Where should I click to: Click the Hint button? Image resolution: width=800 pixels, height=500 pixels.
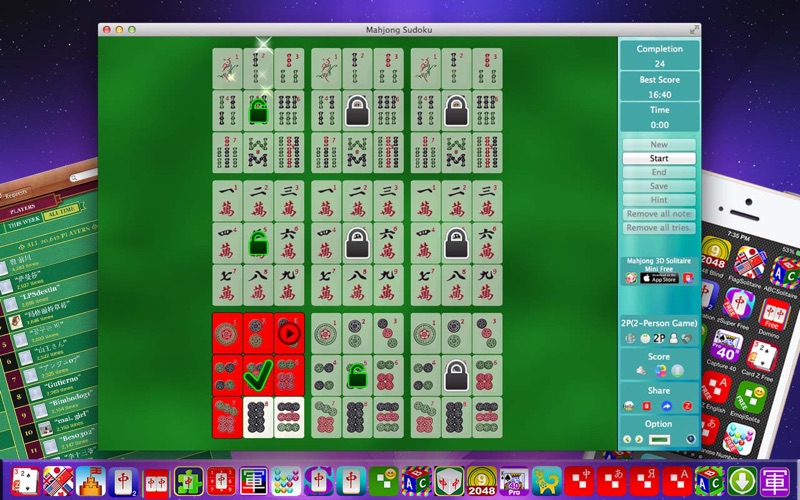coord(659,200)
